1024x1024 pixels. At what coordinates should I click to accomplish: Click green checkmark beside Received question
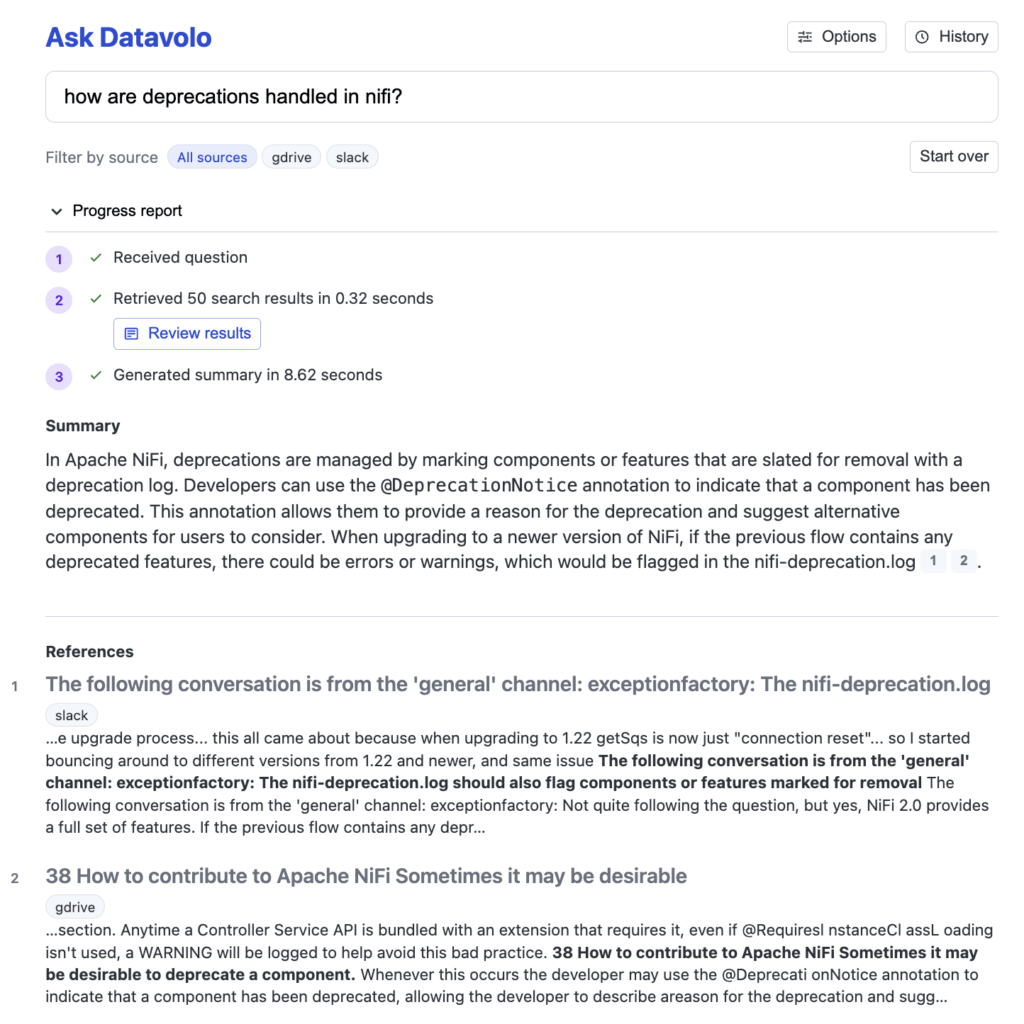(96, 258)
